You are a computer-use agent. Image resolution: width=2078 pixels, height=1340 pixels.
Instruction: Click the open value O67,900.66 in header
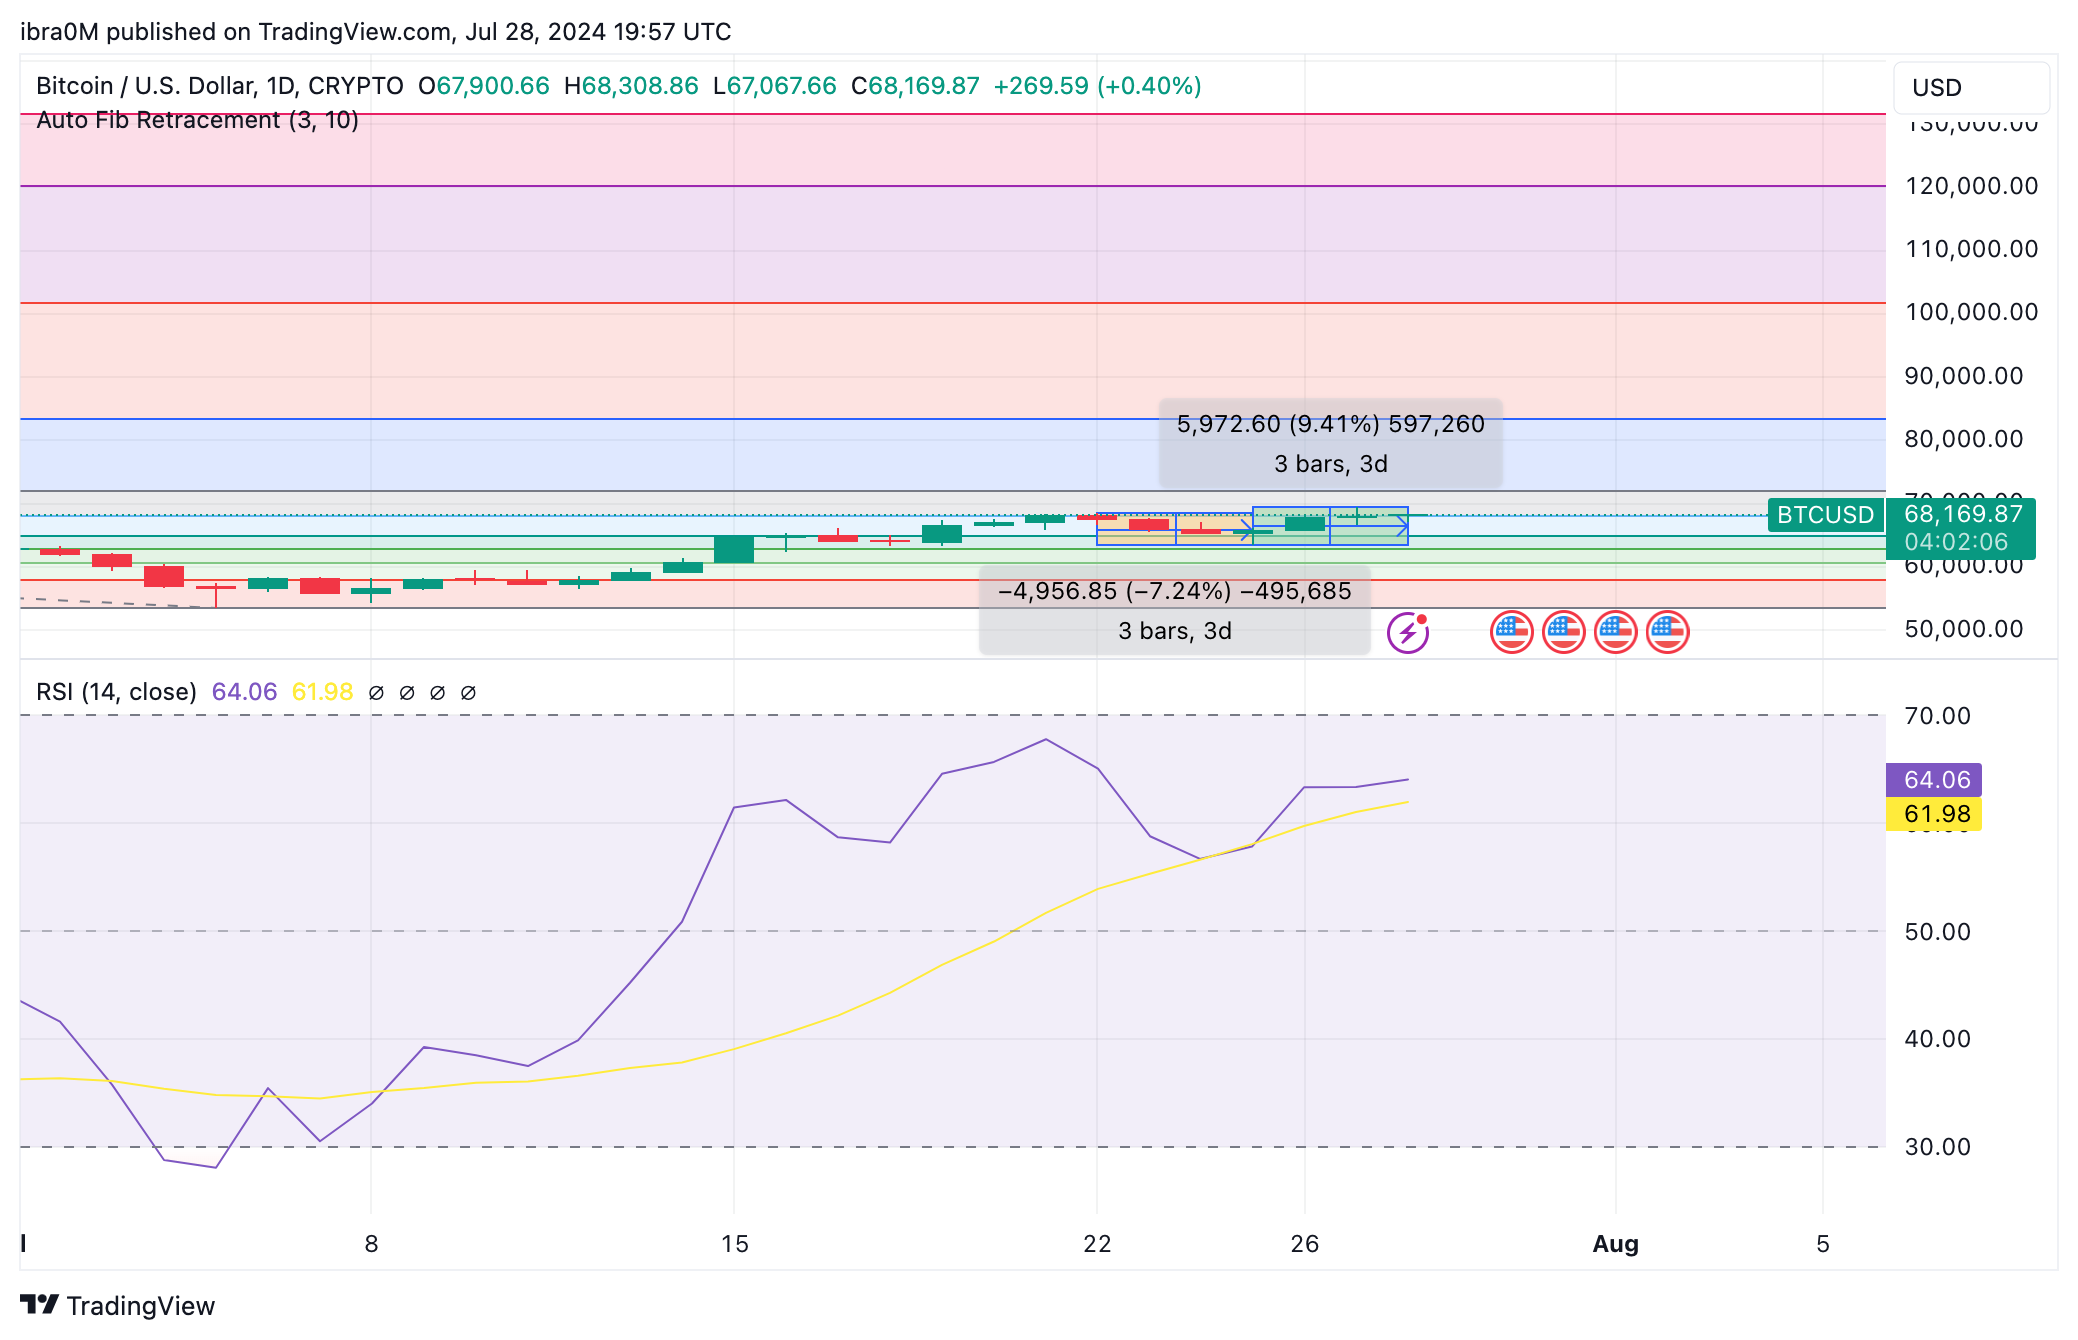tap(484, 86)
